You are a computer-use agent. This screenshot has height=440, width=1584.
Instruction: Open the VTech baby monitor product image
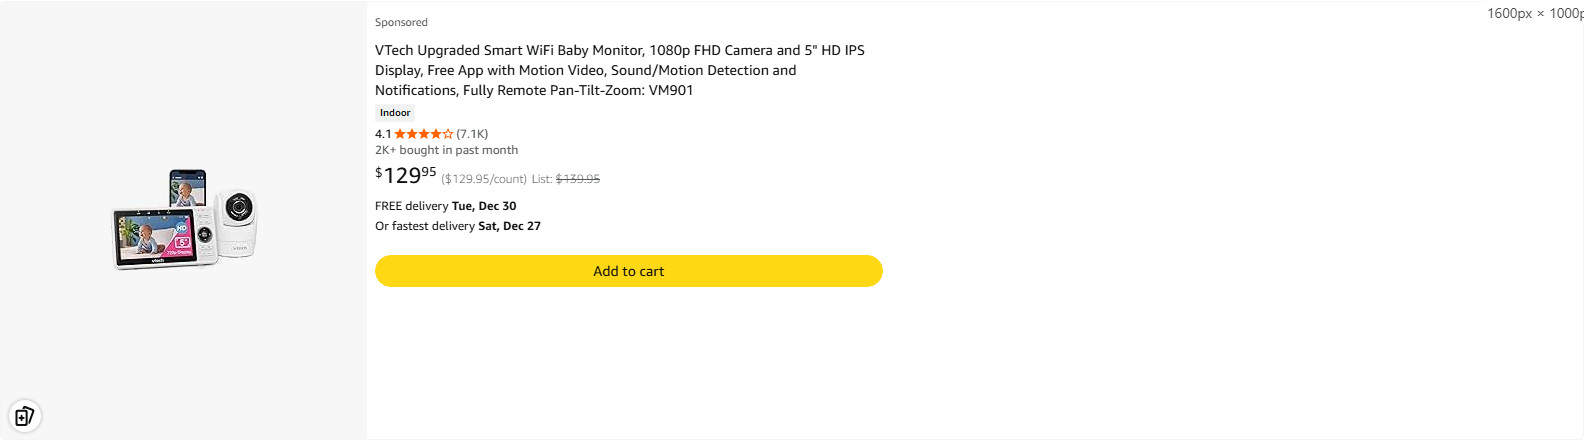184,220
